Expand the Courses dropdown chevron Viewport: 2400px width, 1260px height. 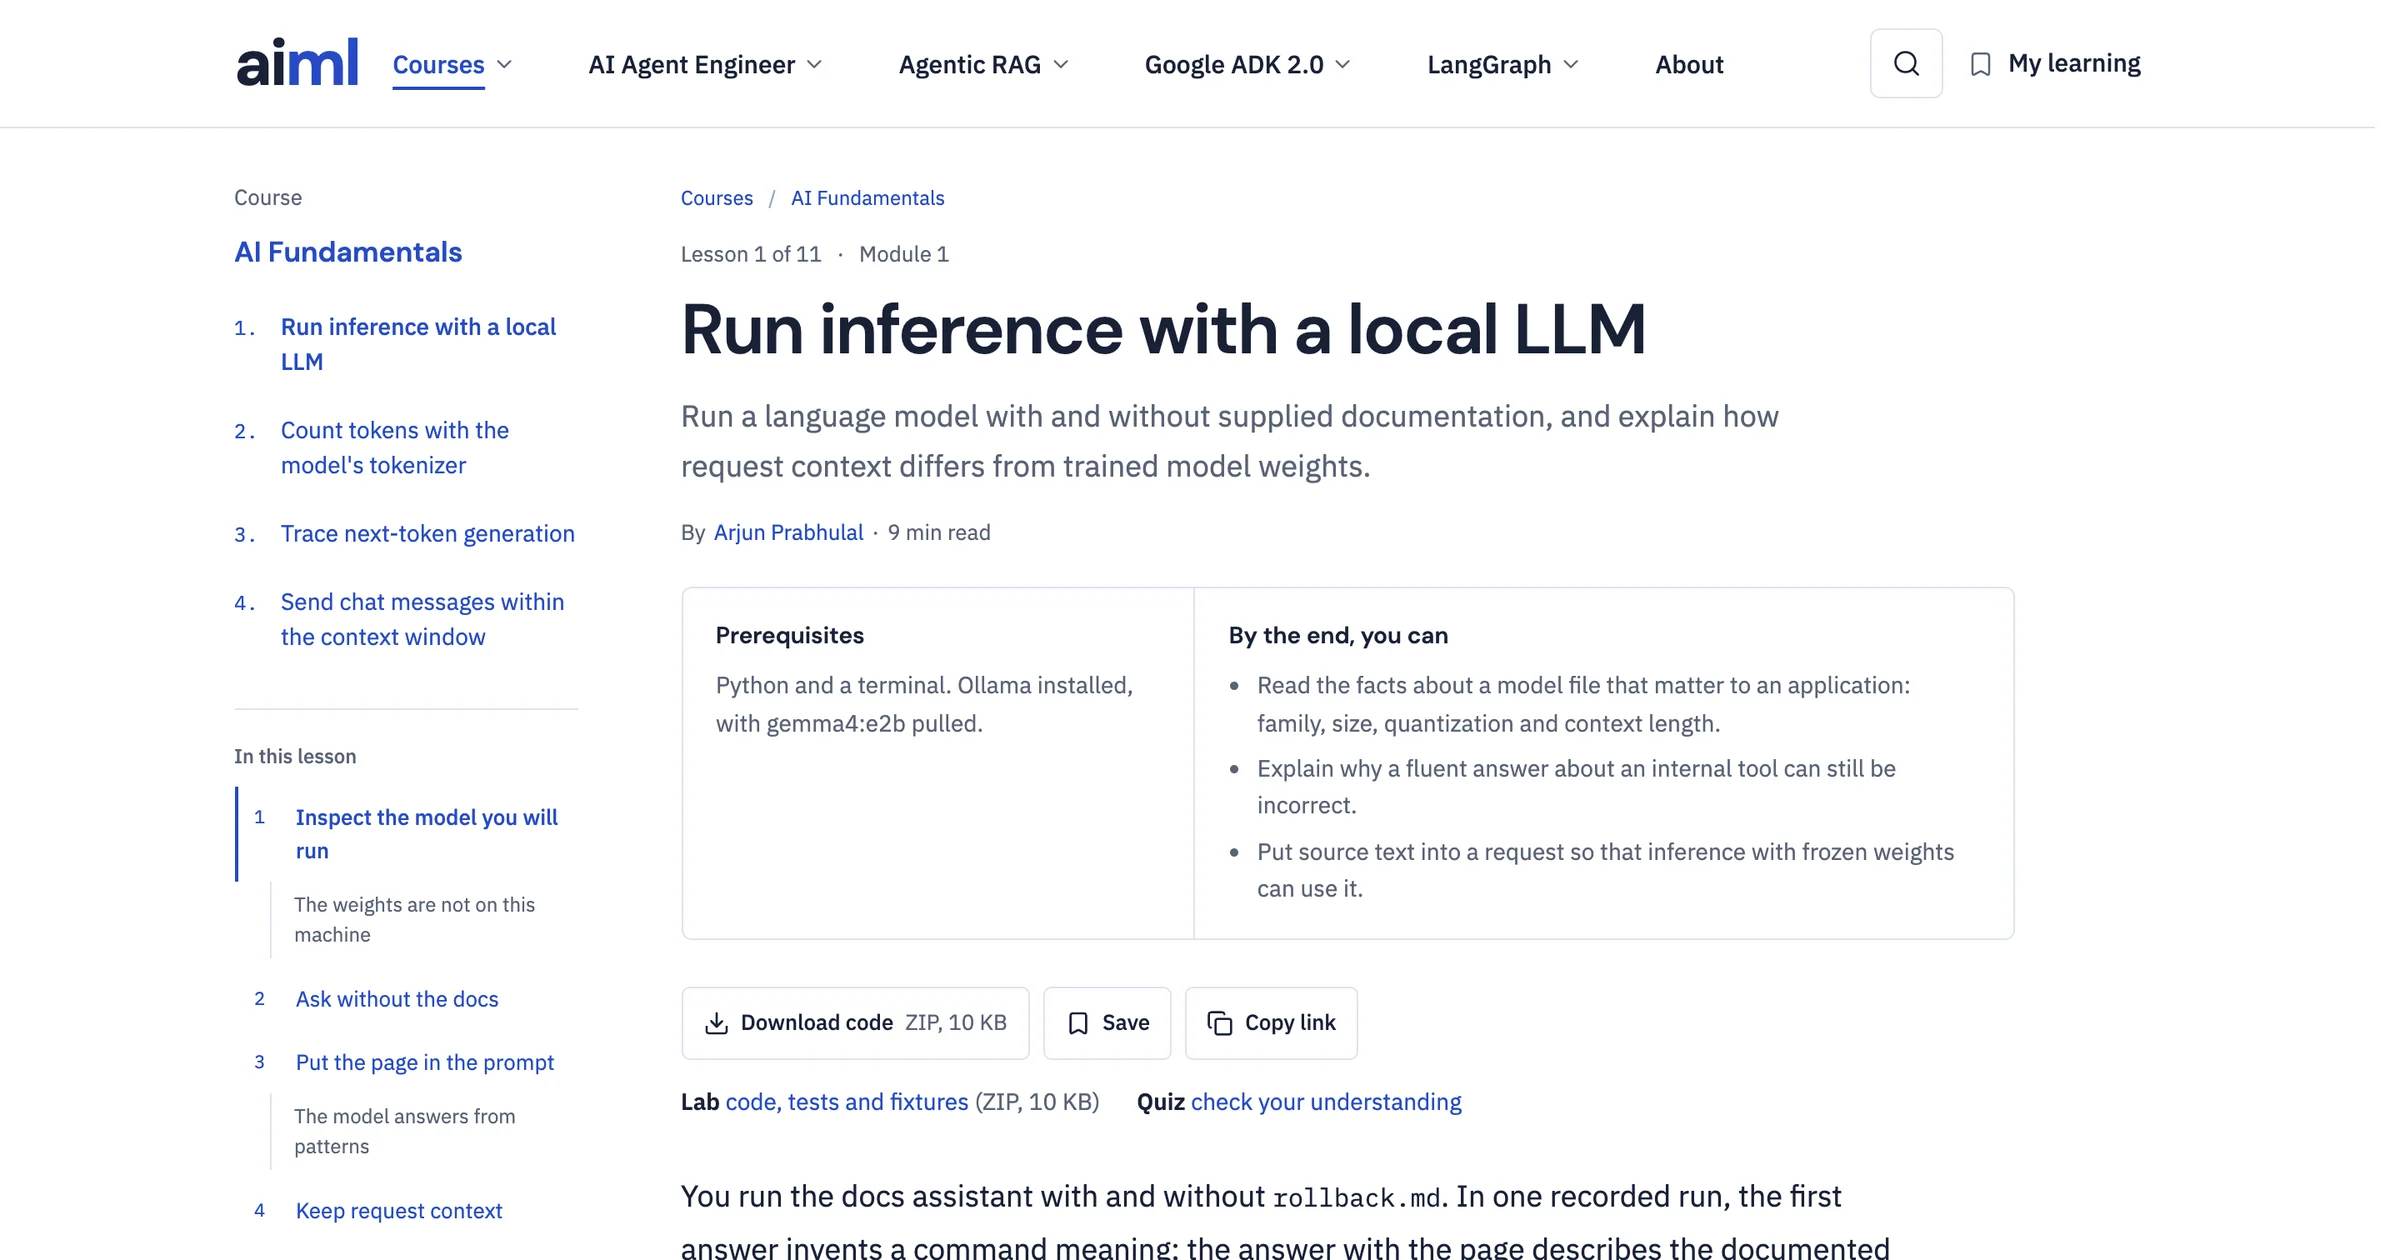click(x=504, y=64)
